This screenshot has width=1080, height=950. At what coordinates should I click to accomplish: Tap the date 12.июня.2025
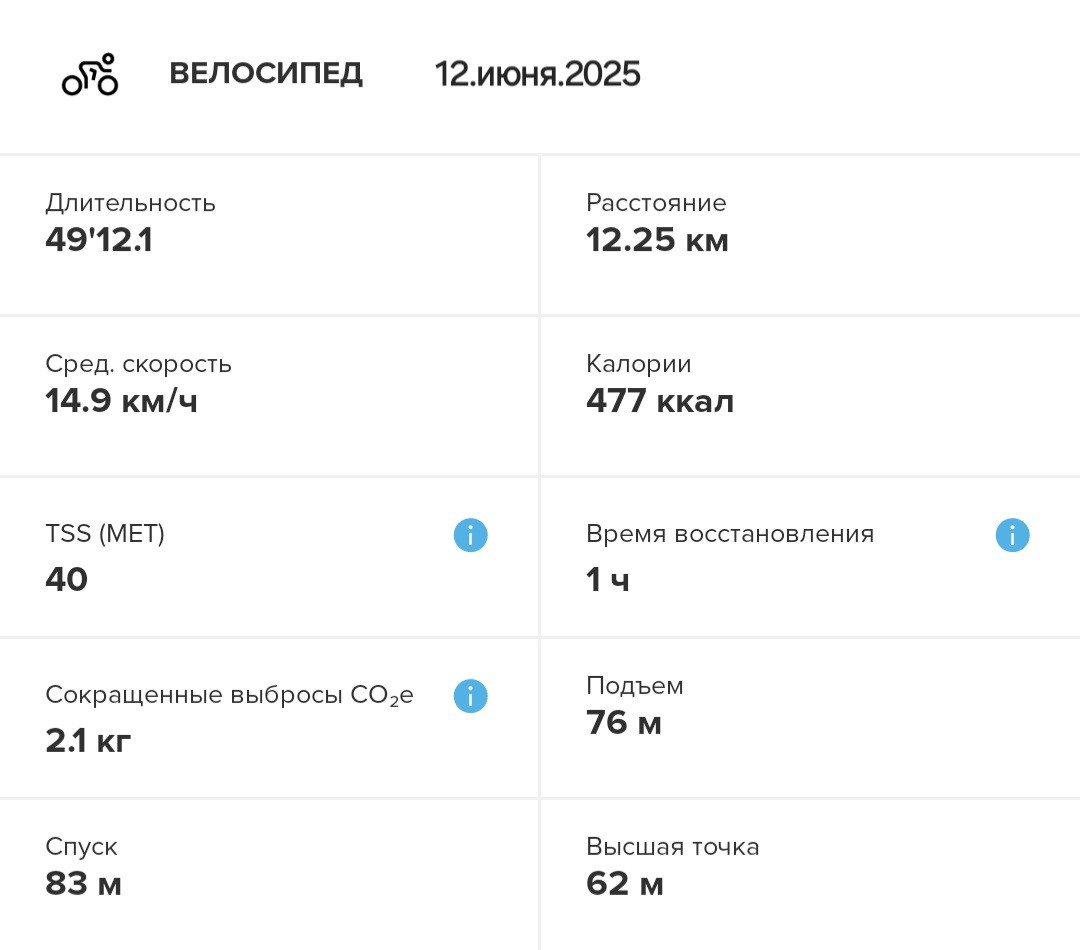(x=537, y=74)
